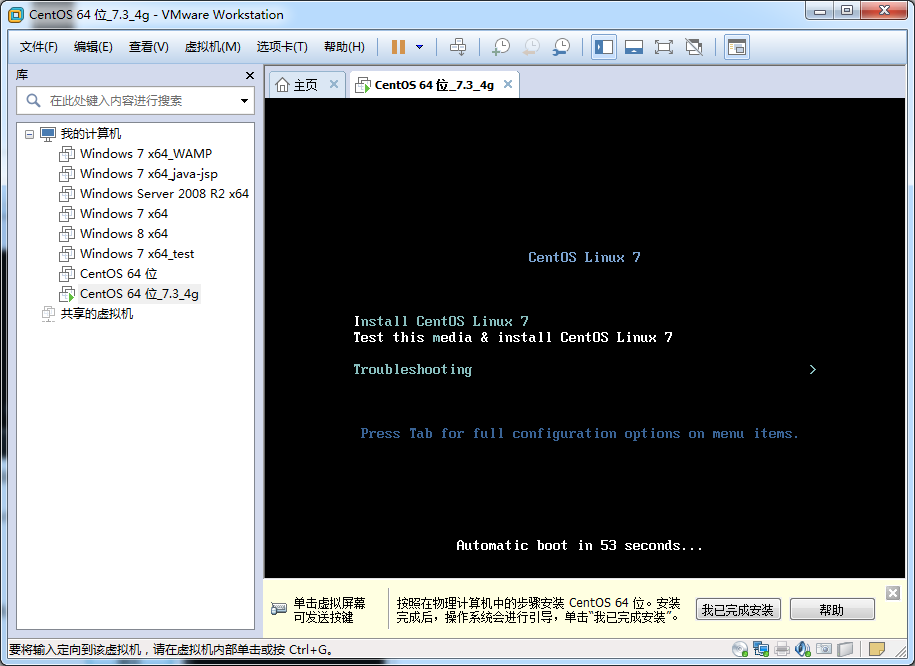Select Windows Server 2008 R2 x64
Image resolution: width=915 pixels, height=666 pixels.
[165, 193]
